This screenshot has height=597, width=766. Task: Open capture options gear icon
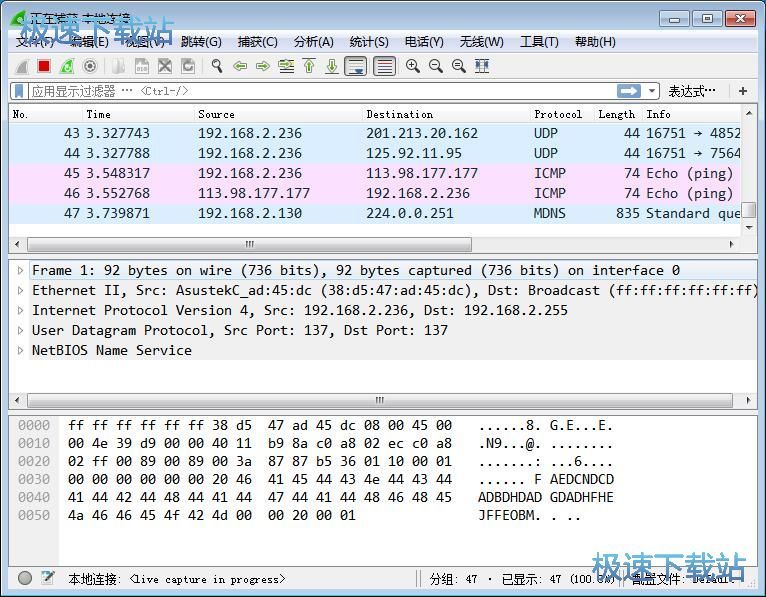(x=90, y=66)
